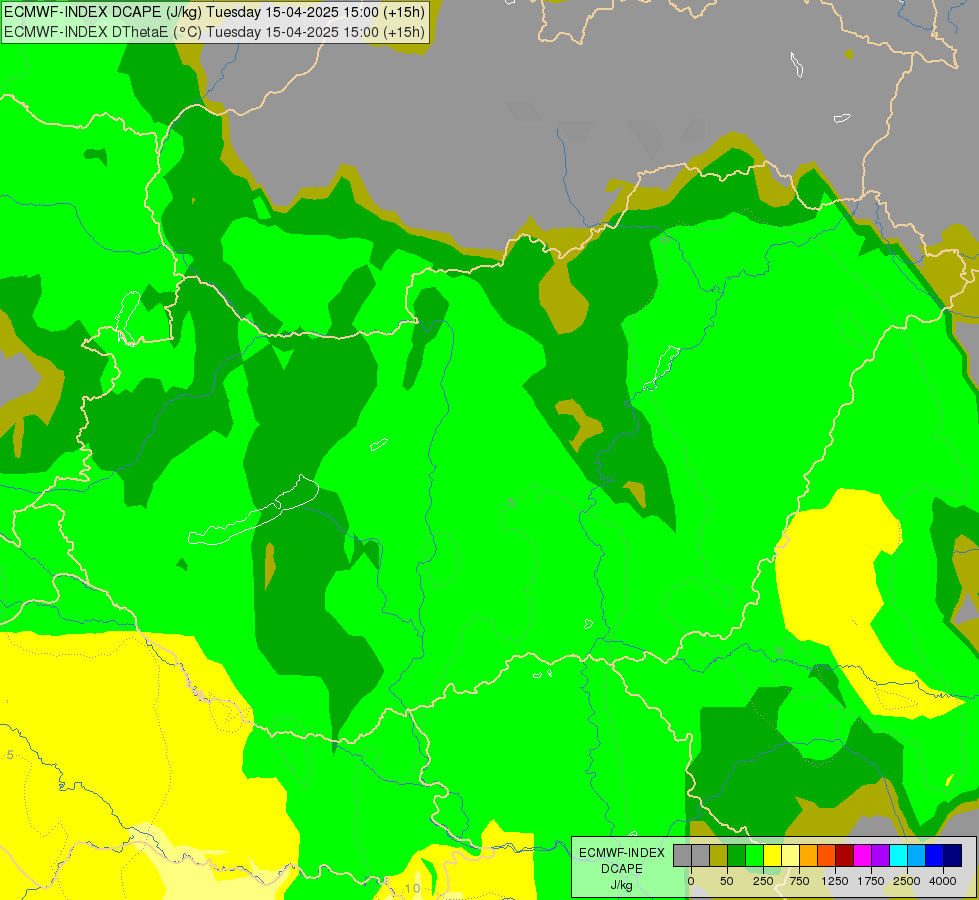The width and height of the screenshot is (979, 900).
Task: Click the pure blue legend swatch
Action: click(935, 856)
